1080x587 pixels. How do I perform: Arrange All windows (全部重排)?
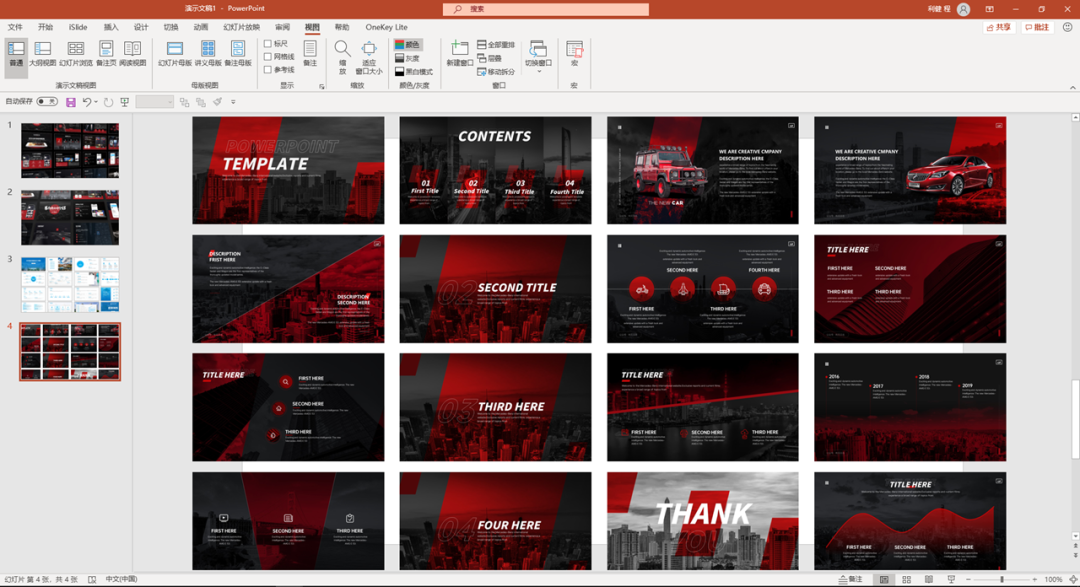click(x=496, y=44)
